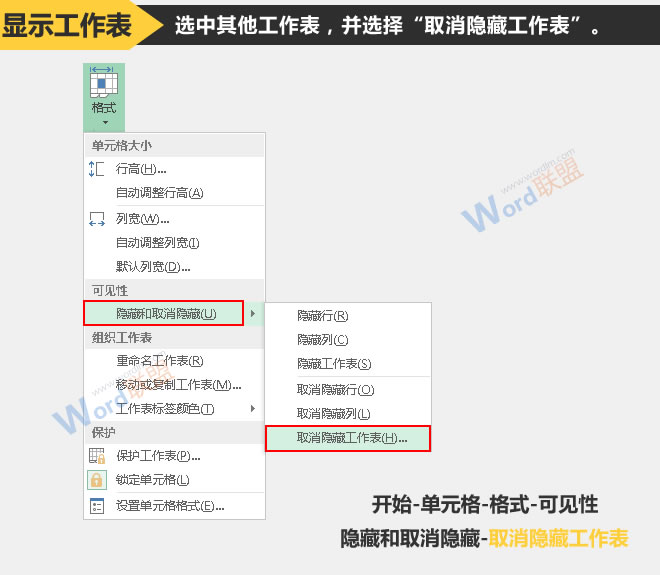660x575 pixels.
Task: Open the 格式 dropdown arrow
Action: [104, 123]
